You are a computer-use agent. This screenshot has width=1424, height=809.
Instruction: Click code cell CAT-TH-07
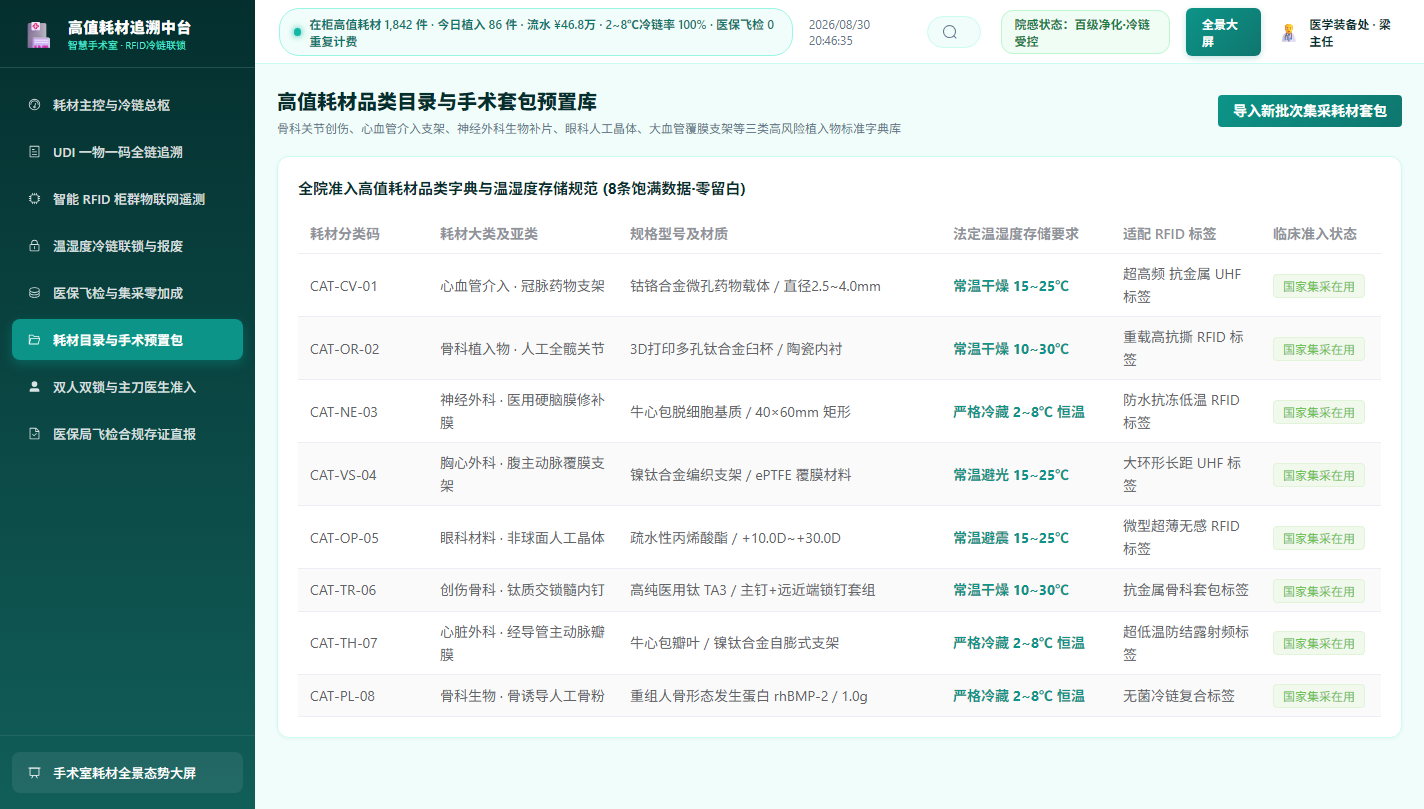click(x=344, y=643)
